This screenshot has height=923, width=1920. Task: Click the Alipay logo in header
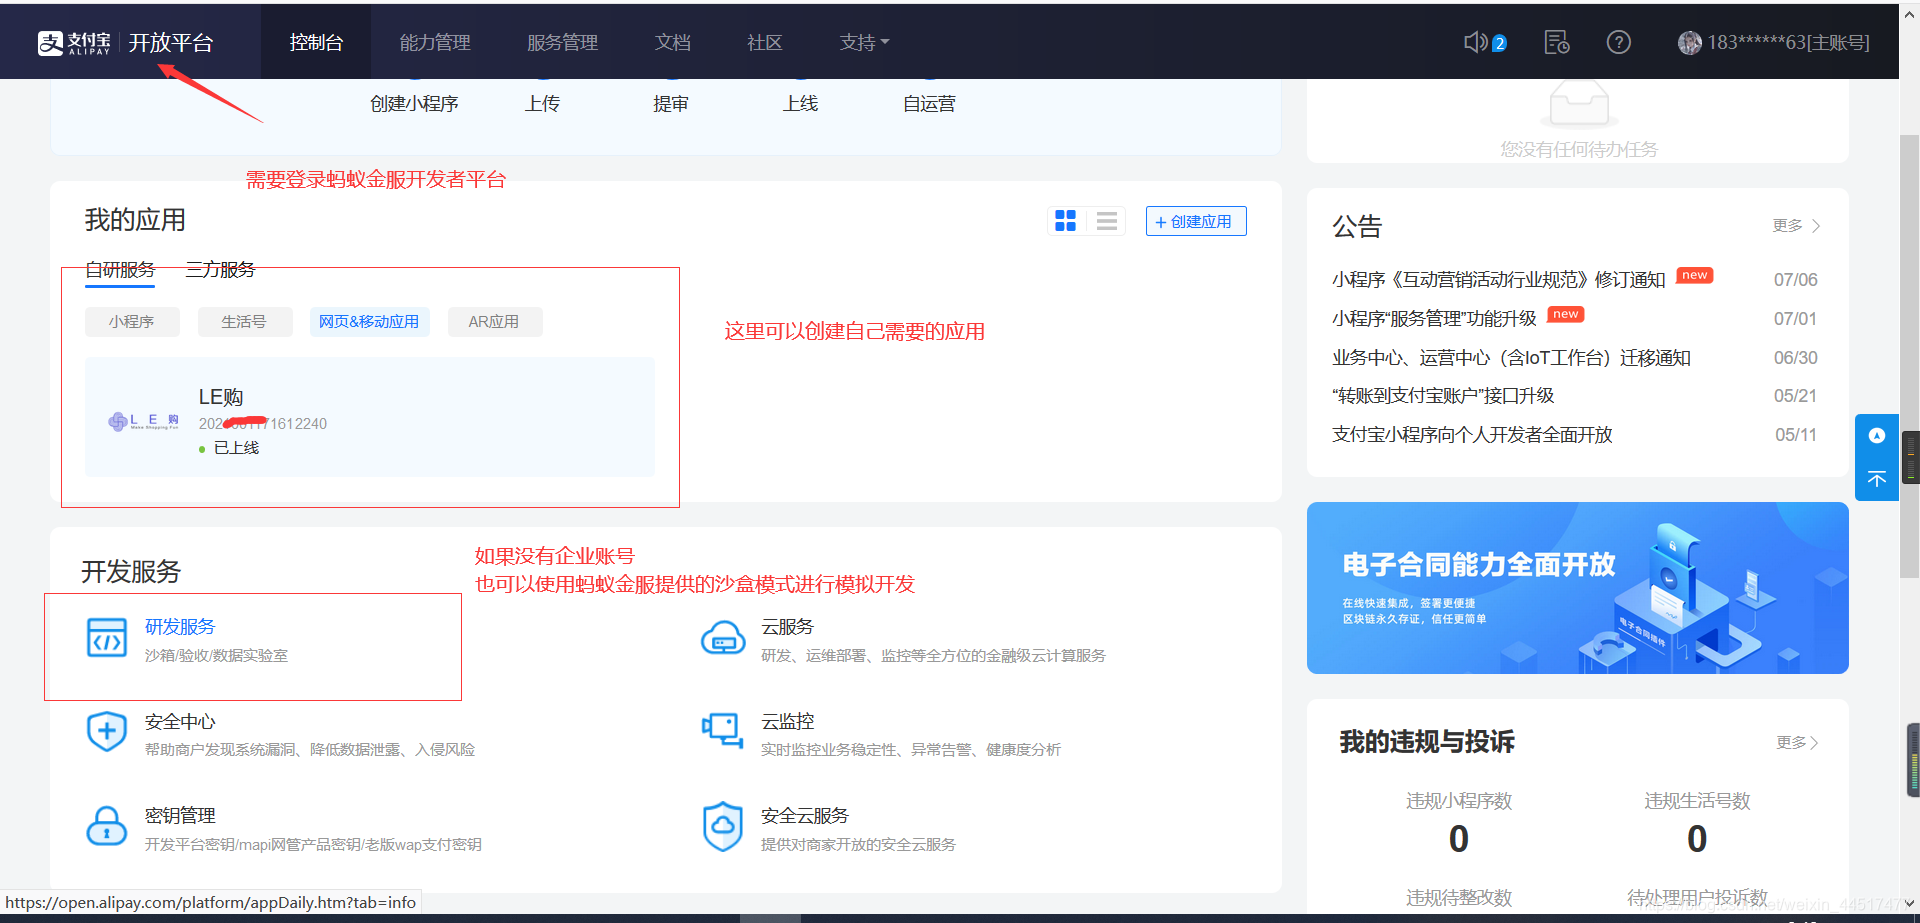pos(74,43)
